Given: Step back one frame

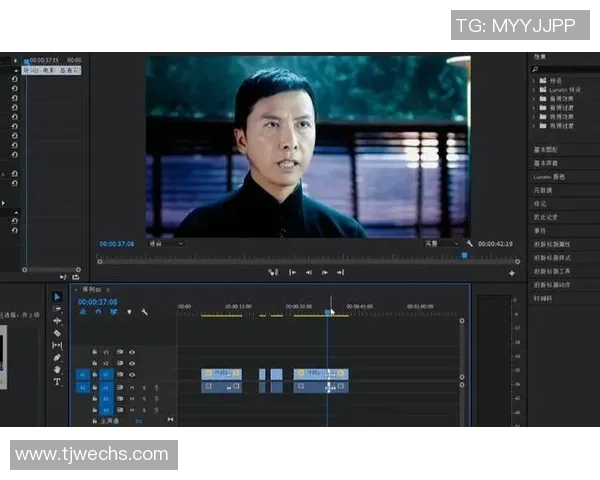Looking at the screenshot, I should point(308,272).
